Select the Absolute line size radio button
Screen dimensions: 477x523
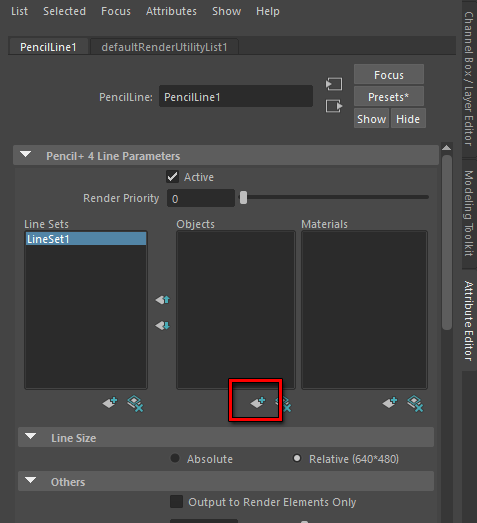(175, 458)
